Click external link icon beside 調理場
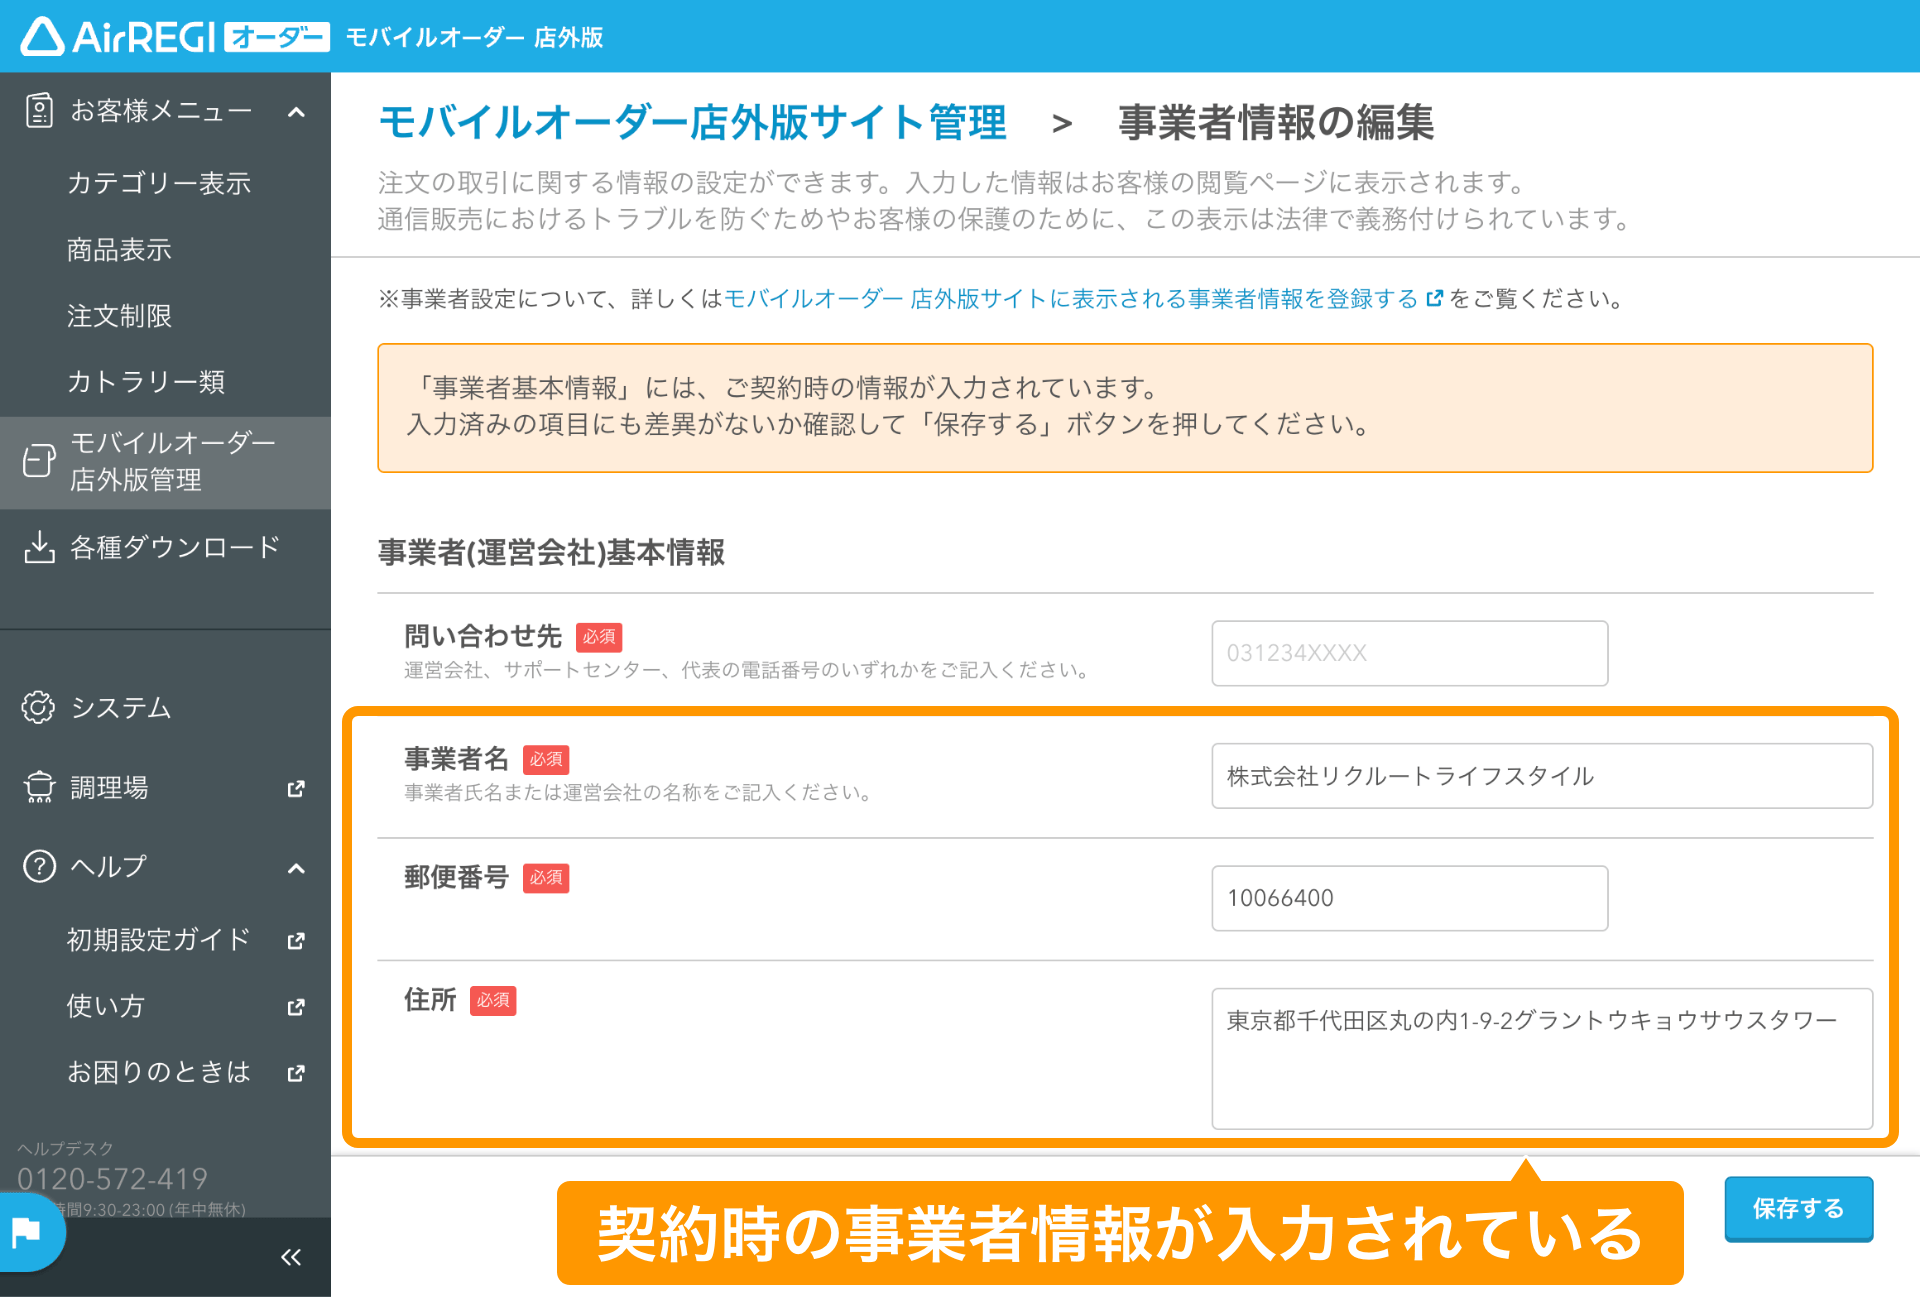 pyautogui.click(x=296, y=788)
